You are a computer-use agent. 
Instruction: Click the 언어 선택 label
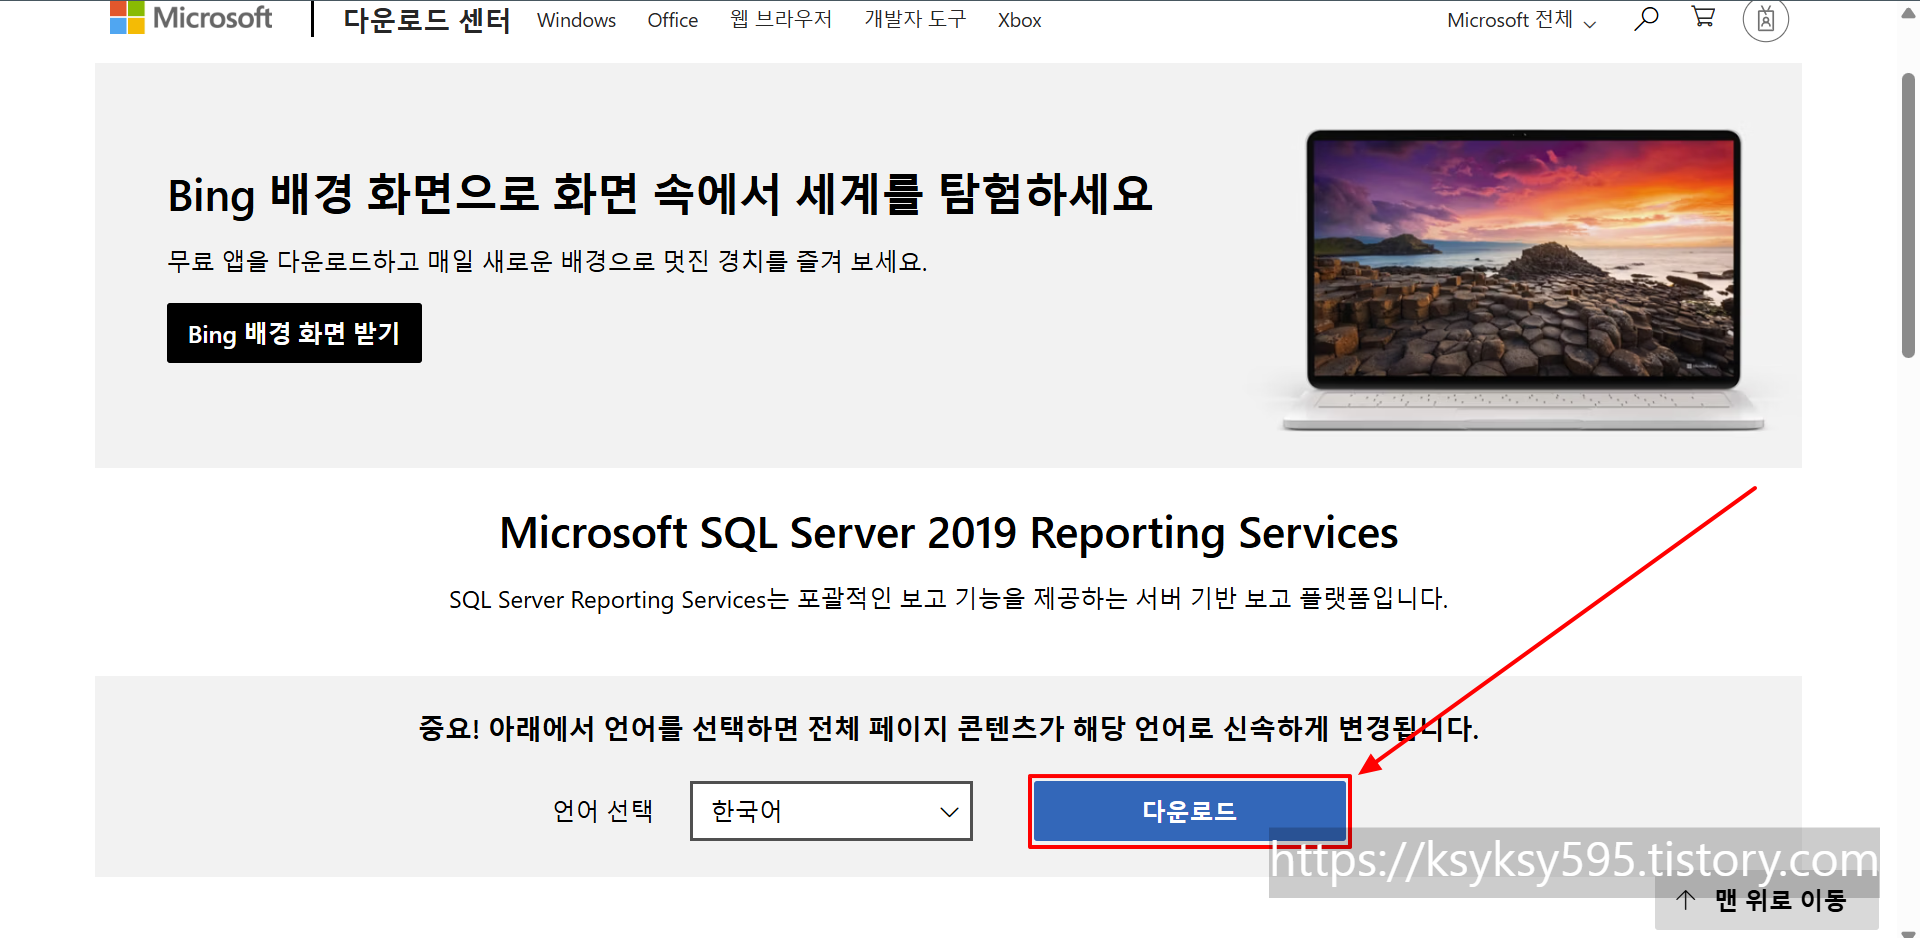[603, 811]
